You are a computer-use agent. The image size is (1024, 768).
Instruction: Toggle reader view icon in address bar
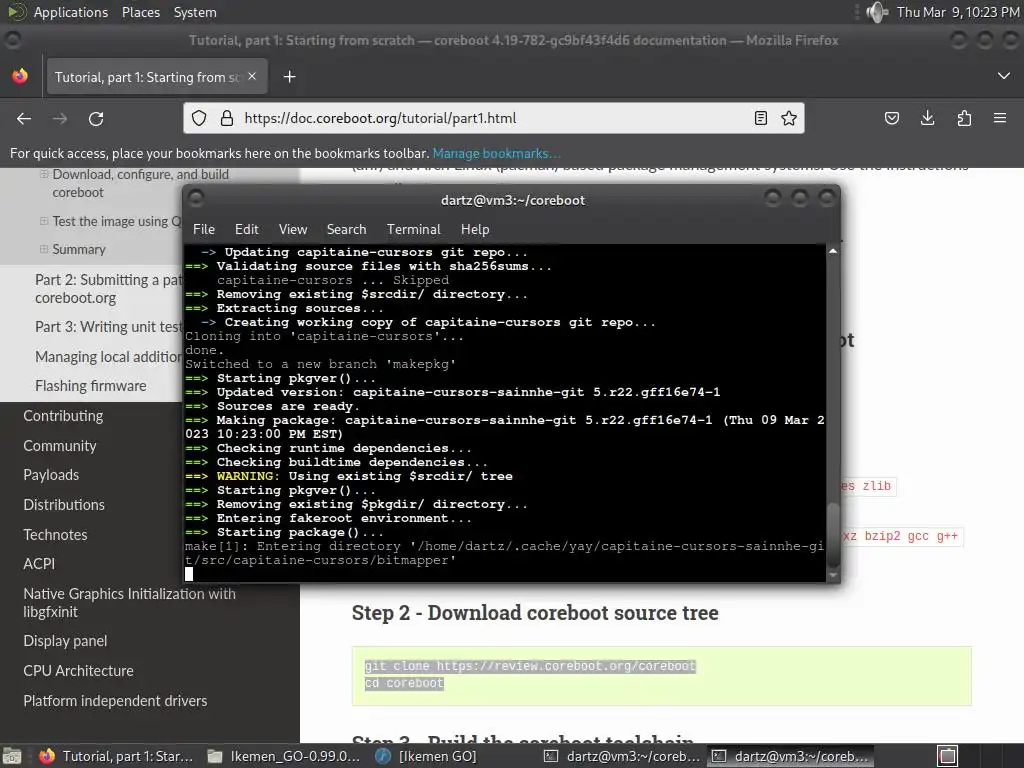[x=761, y=118]
